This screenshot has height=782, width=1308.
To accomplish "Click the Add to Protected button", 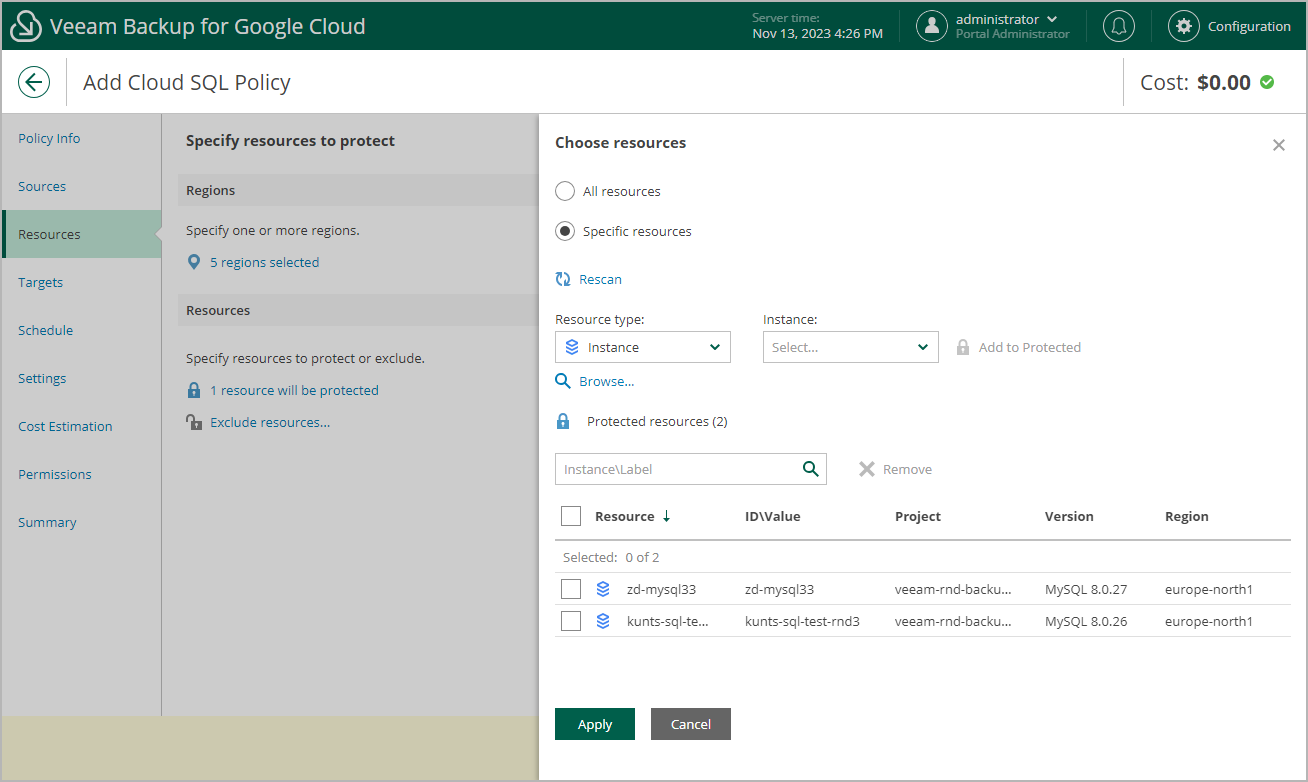I will [1019, 347].
